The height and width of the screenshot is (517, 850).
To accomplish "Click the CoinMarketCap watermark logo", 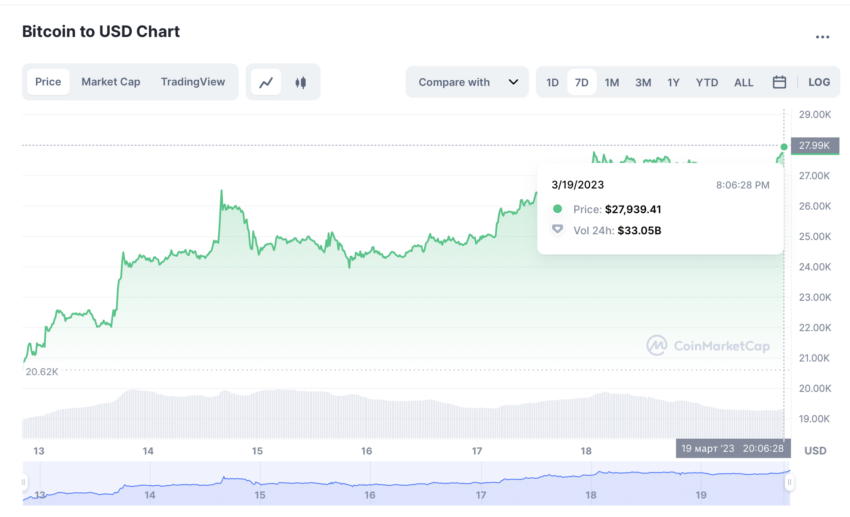I will [x=708, y=345].
